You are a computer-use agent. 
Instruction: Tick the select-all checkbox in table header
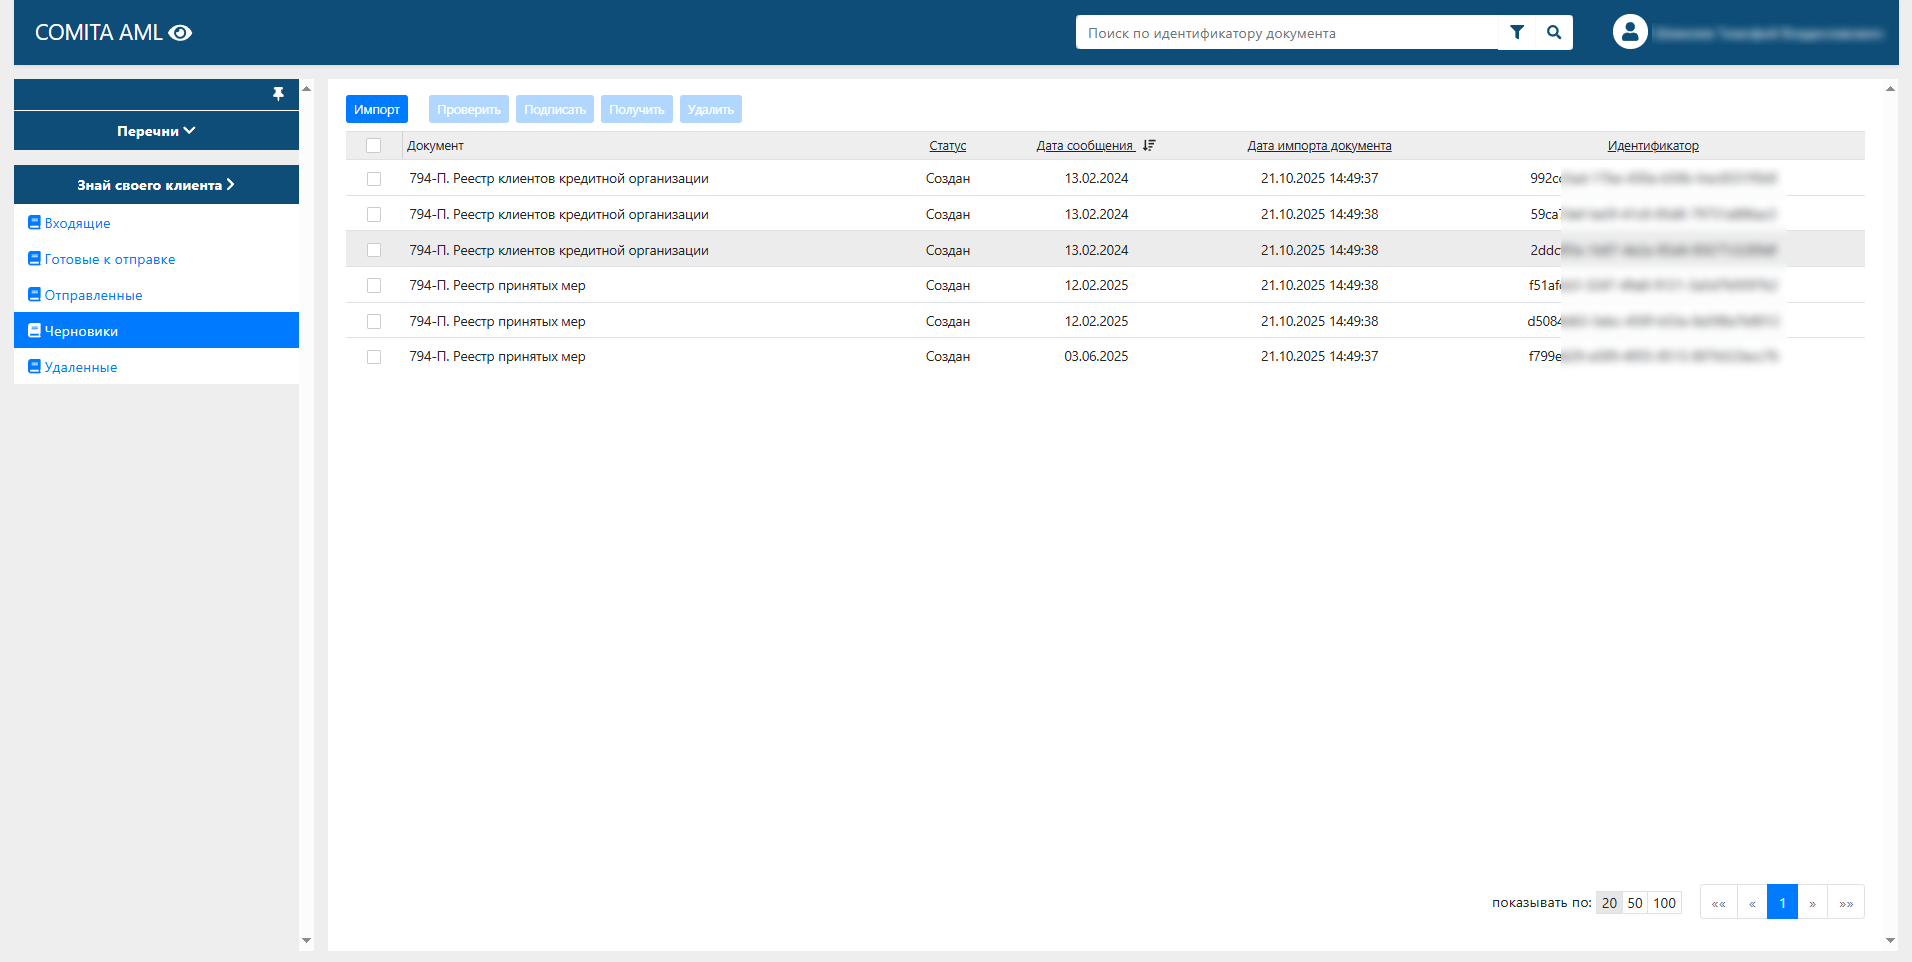coord(373,146)
